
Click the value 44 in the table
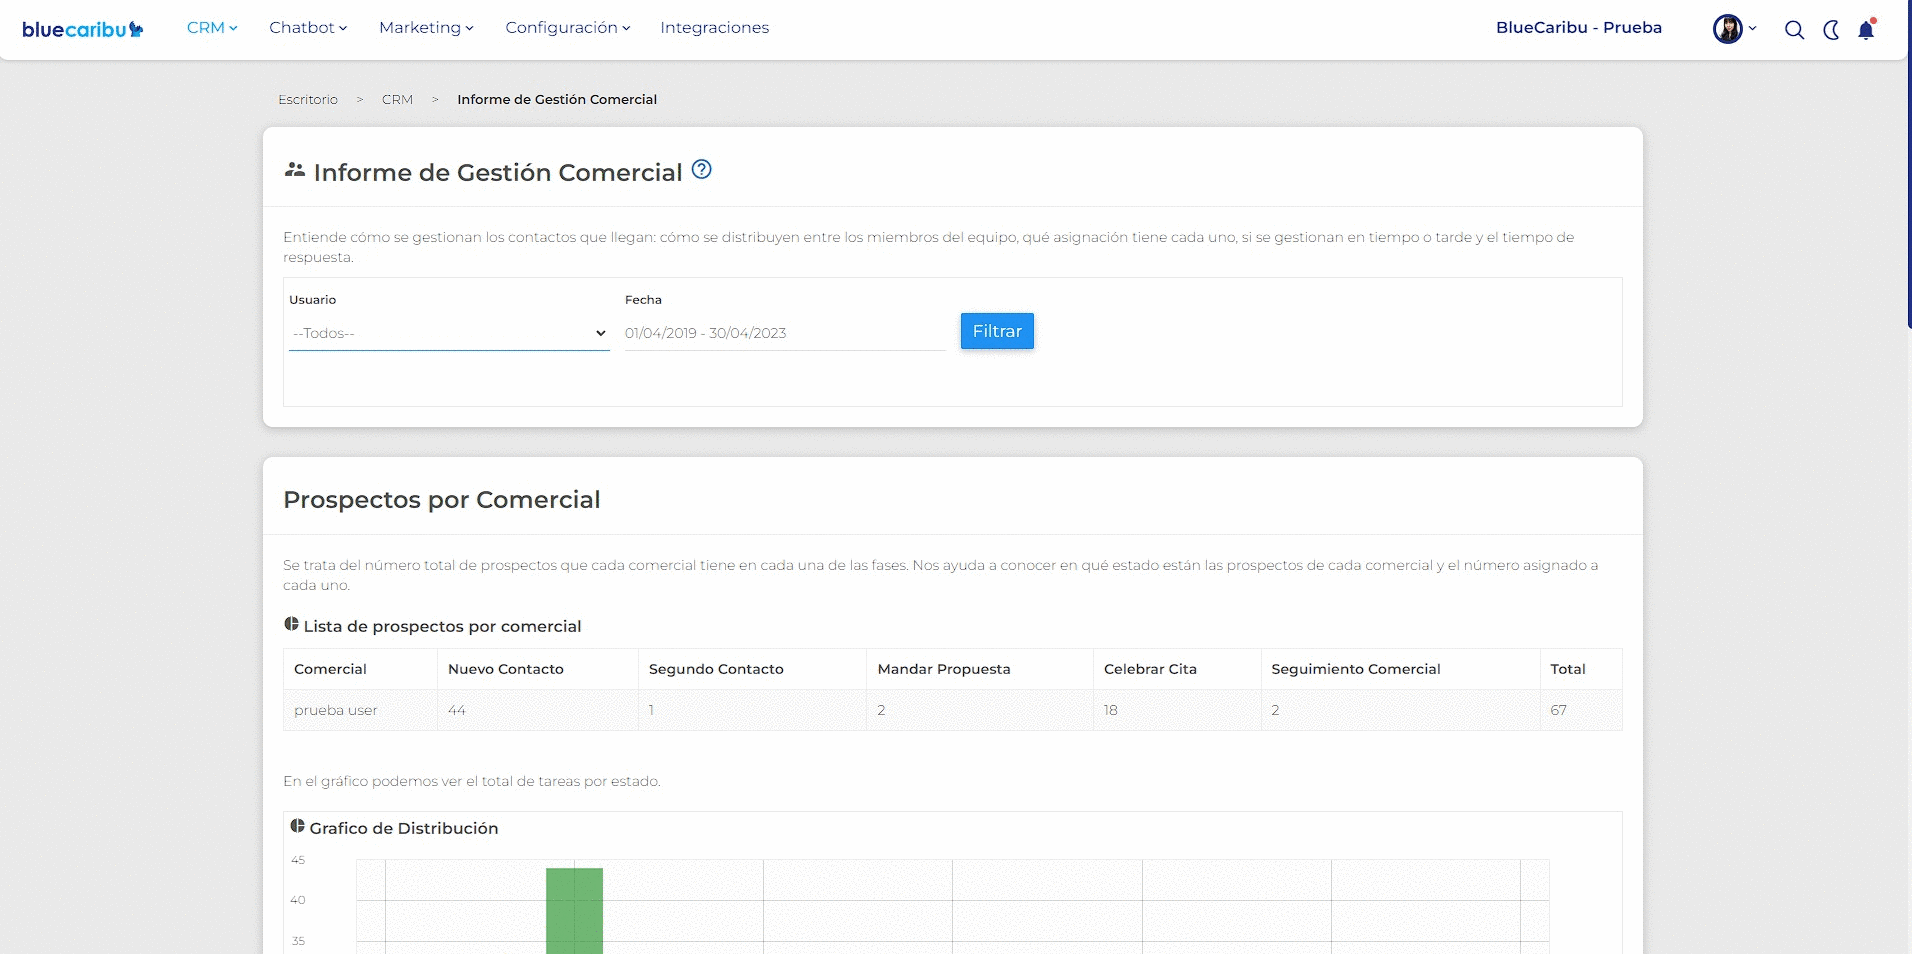click(x=457, y=710)
